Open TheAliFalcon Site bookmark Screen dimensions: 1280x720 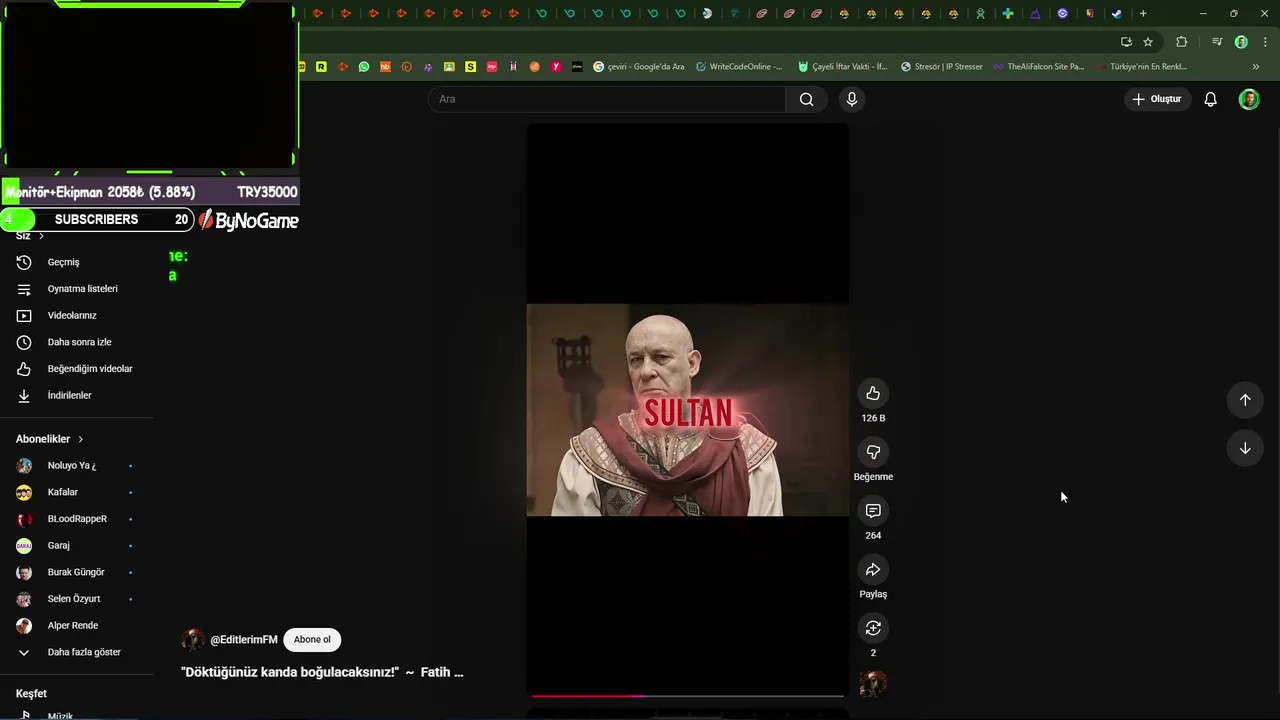tap(1038, 67)
